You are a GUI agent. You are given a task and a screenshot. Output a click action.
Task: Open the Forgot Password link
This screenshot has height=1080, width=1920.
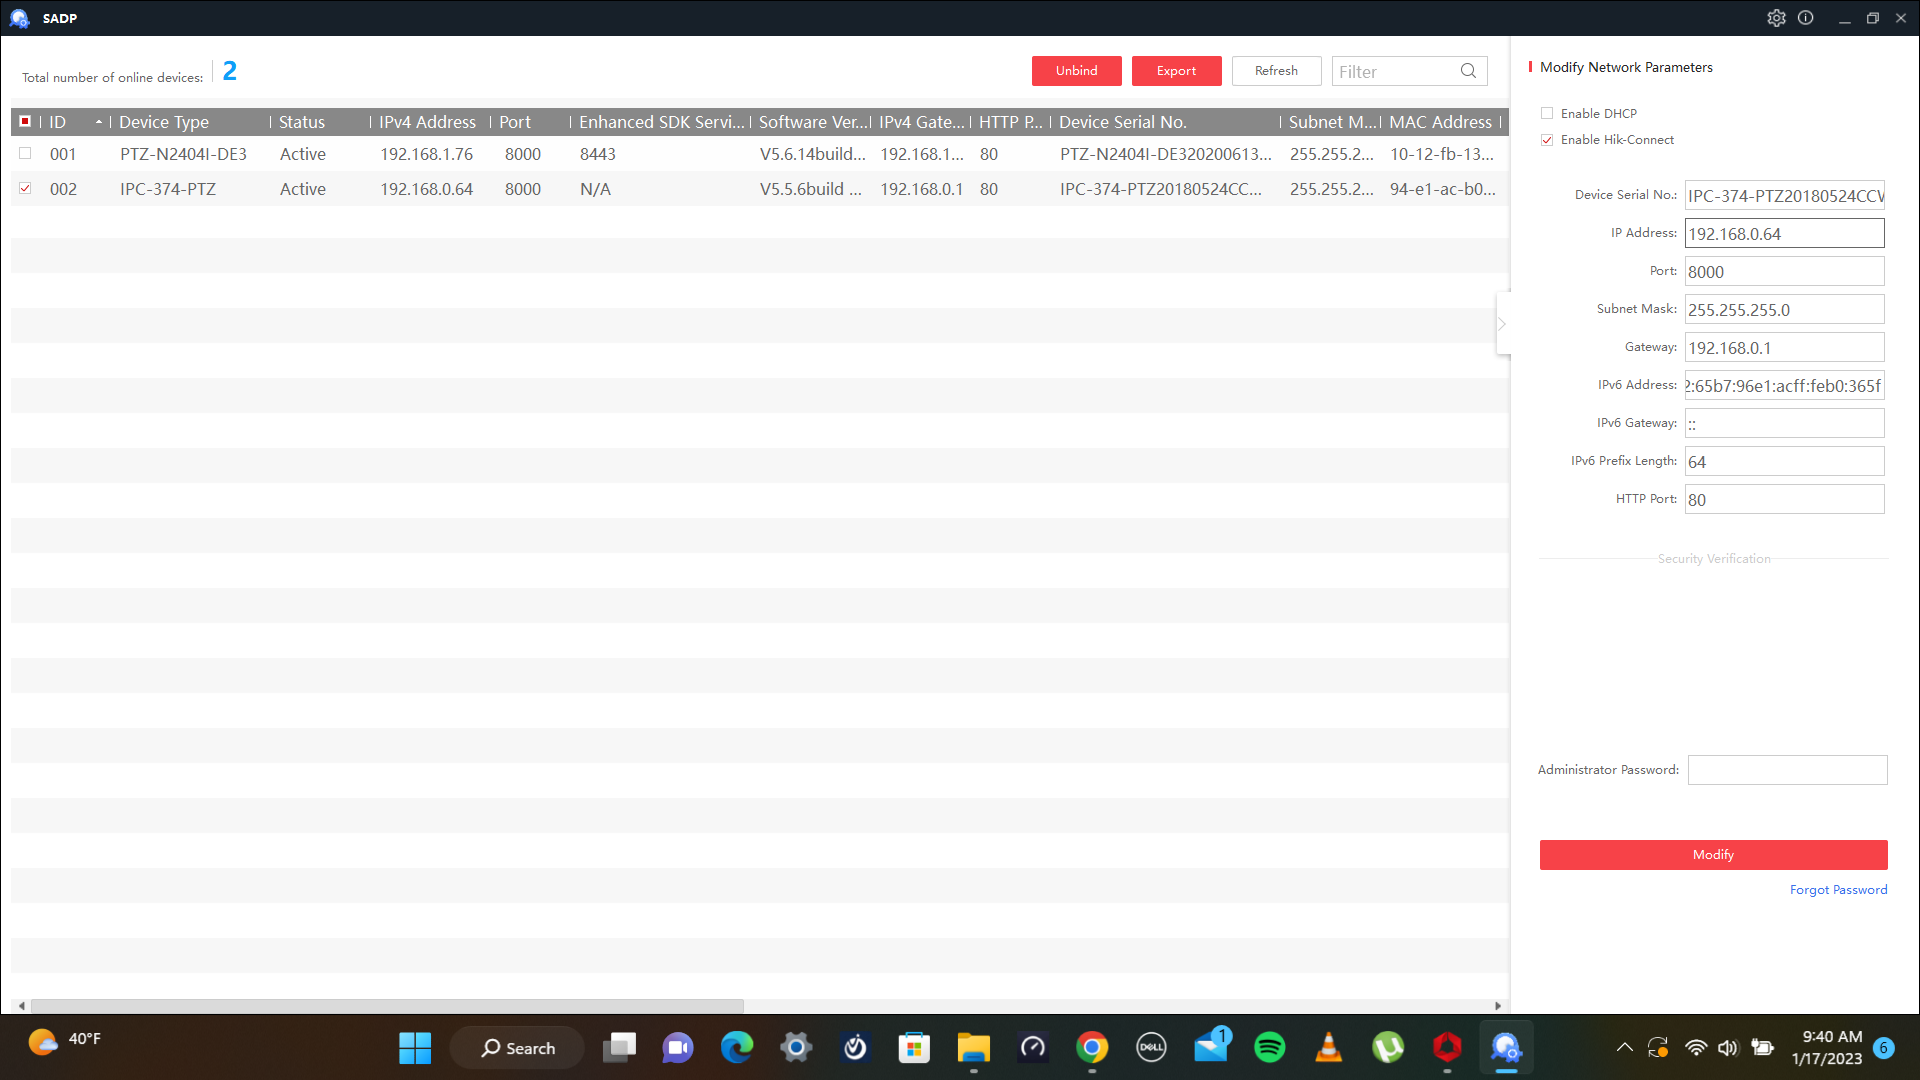point(1838,890)
